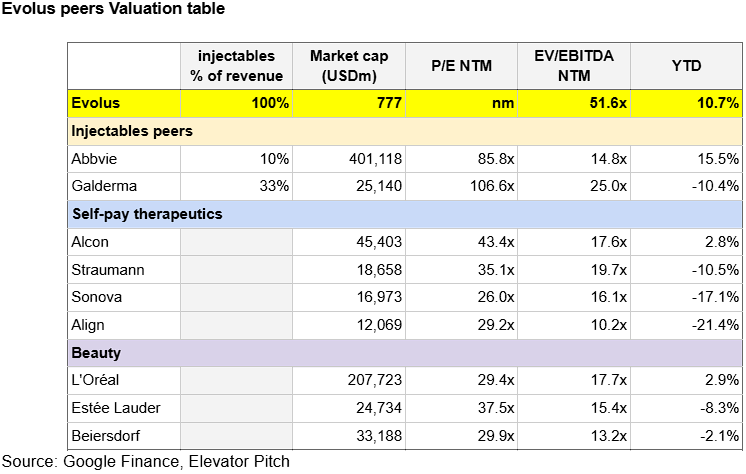Select Galderma P/E value 106.6x
746x474 pixels.
pos(492,186)
